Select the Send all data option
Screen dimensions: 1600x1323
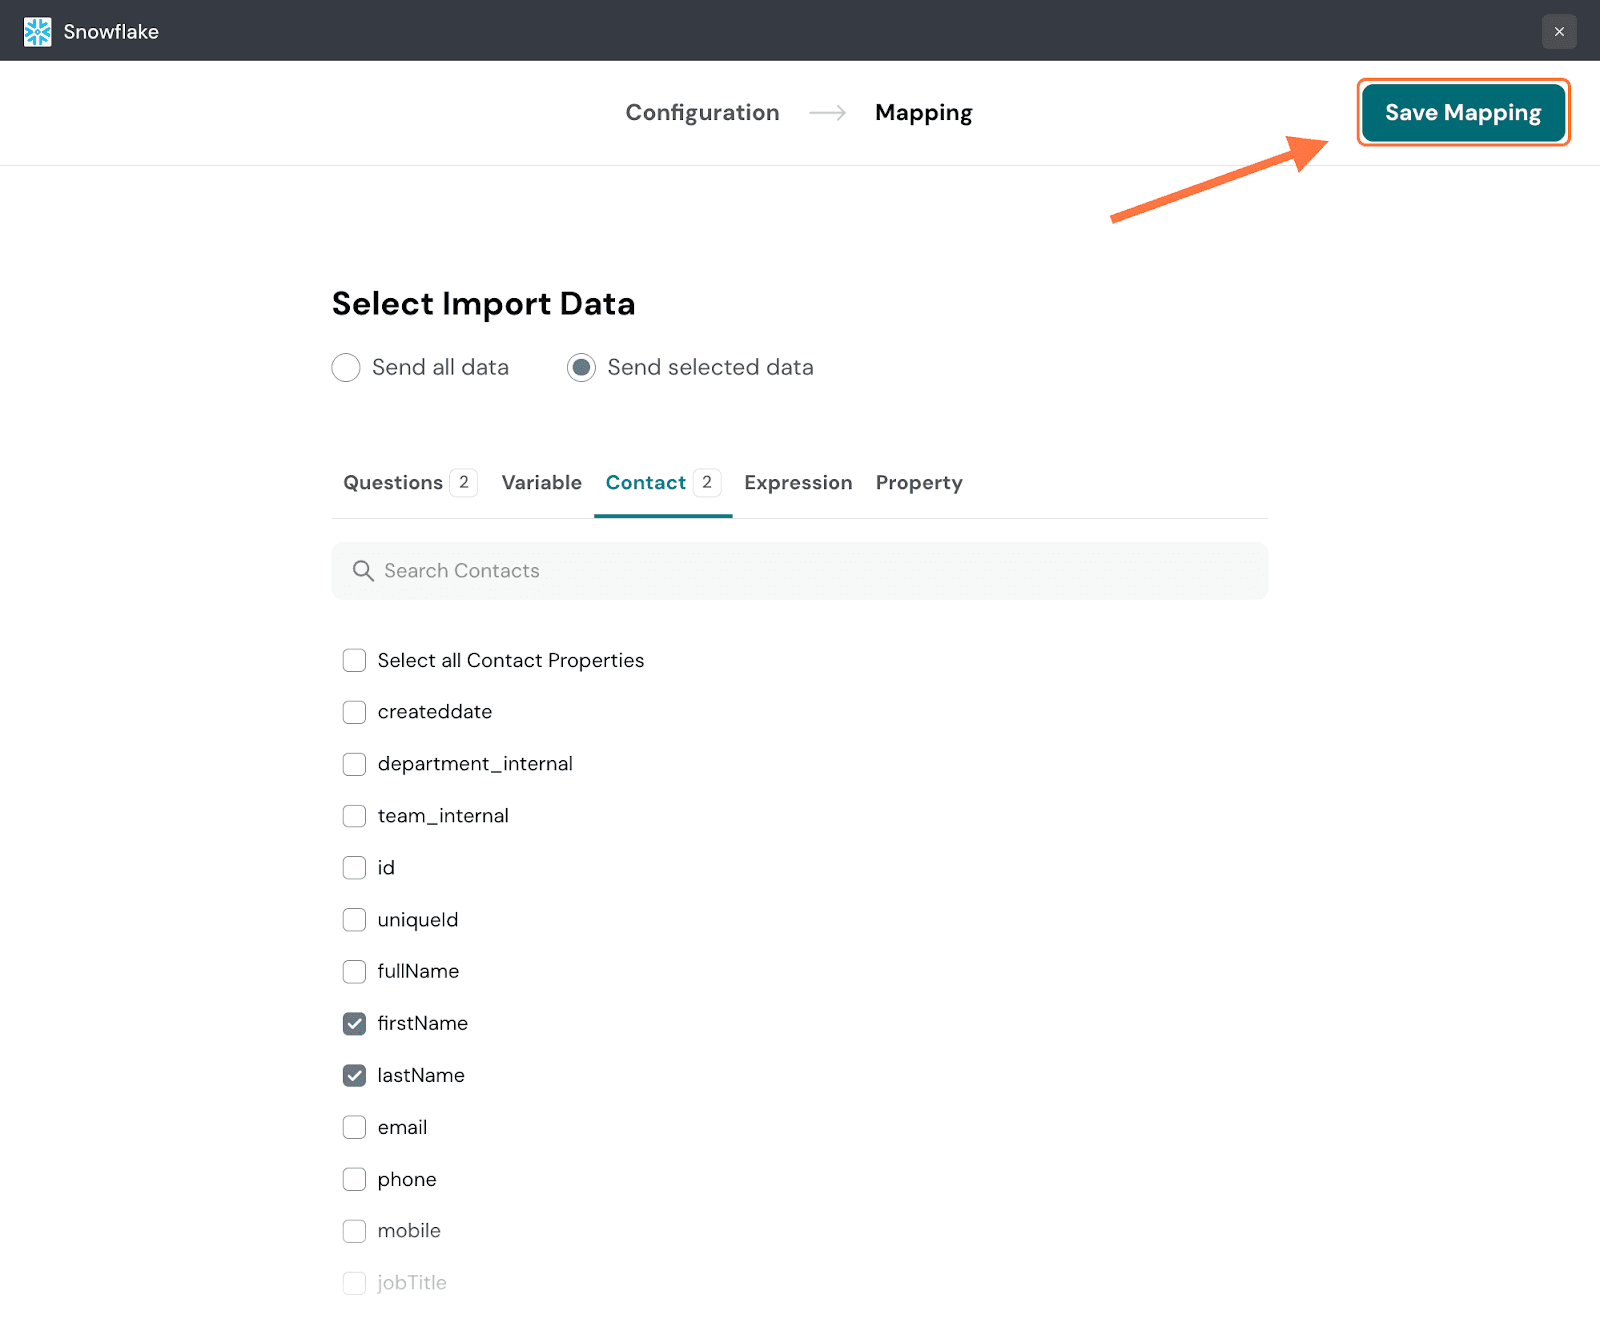tap(346, 368)
